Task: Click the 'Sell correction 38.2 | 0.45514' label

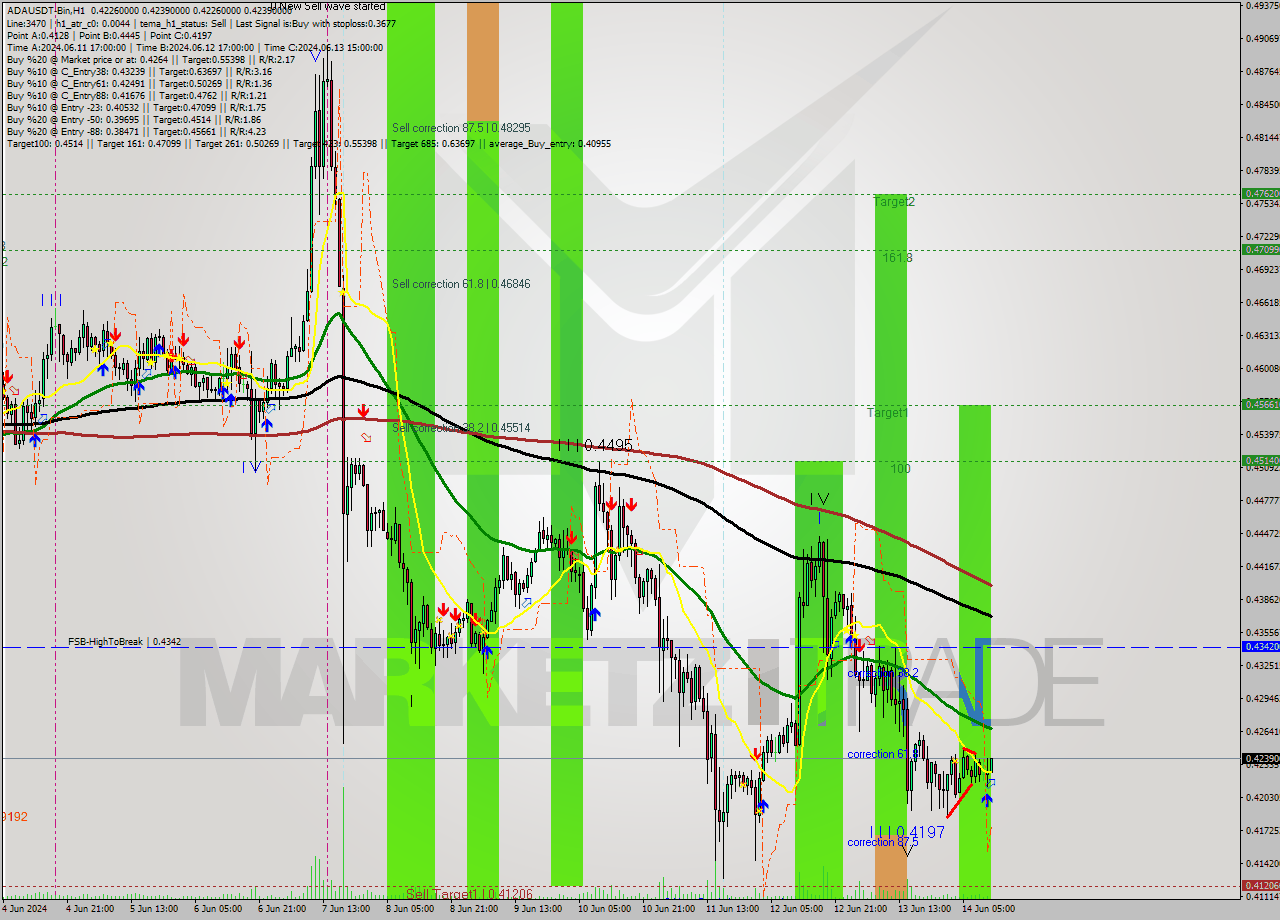Action: [461, 427]
